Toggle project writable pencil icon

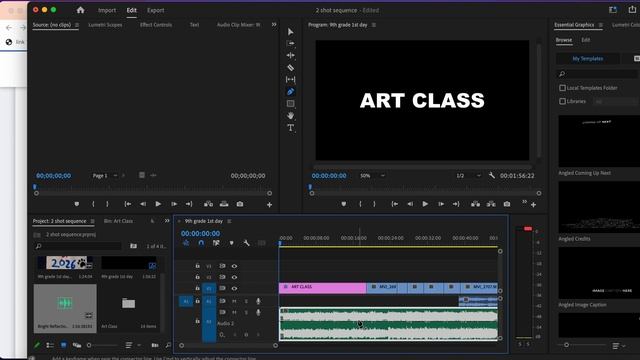pyautogui.click(x=37, y=345)
